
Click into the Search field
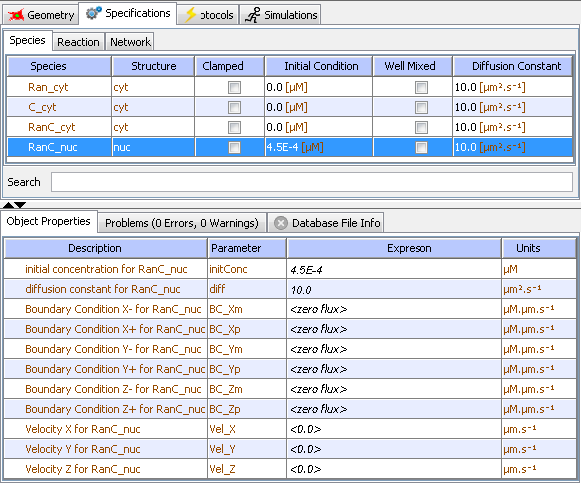[x=312, y=182]
